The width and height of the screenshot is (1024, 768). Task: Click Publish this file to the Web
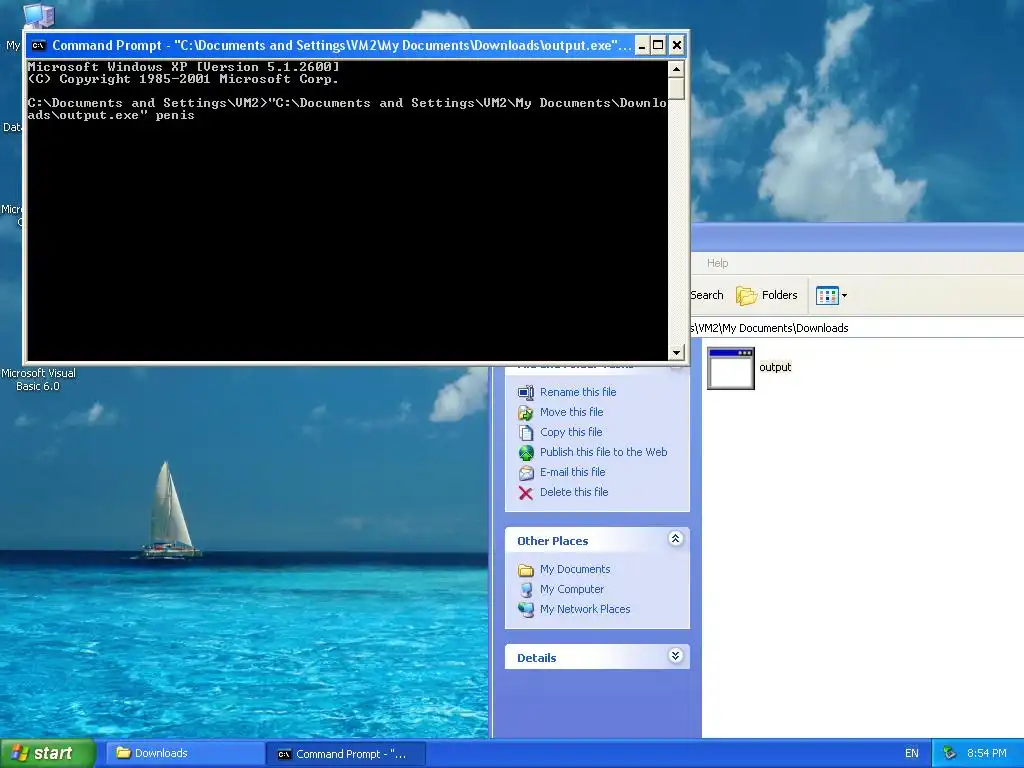tap(603, 452)
